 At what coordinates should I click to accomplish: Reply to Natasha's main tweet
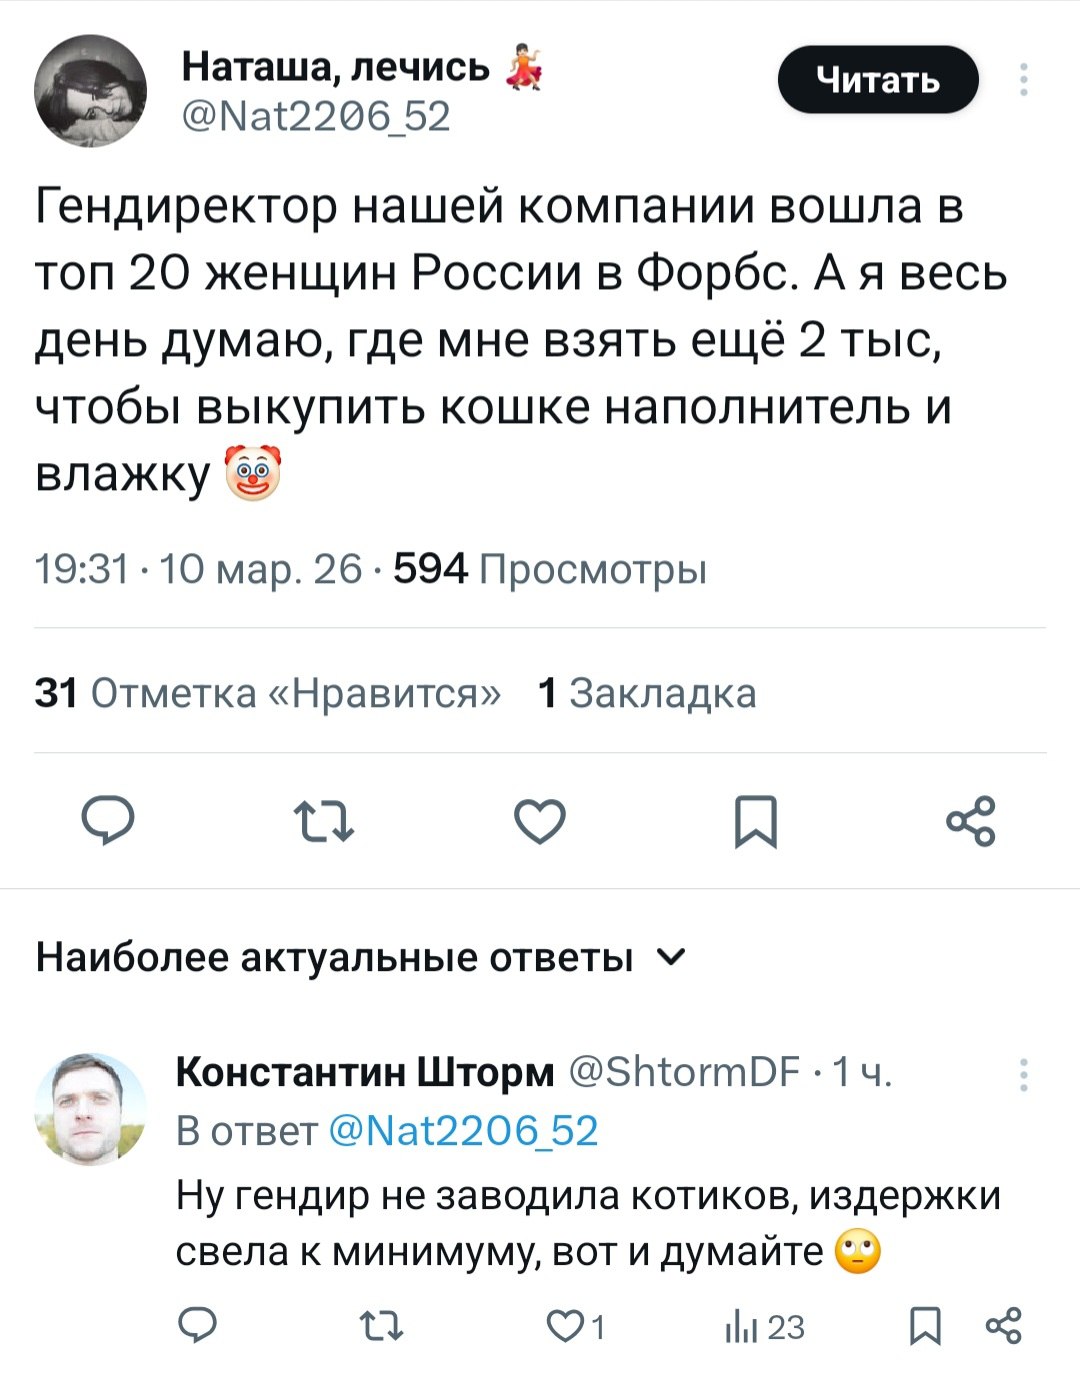pos(107,821)
